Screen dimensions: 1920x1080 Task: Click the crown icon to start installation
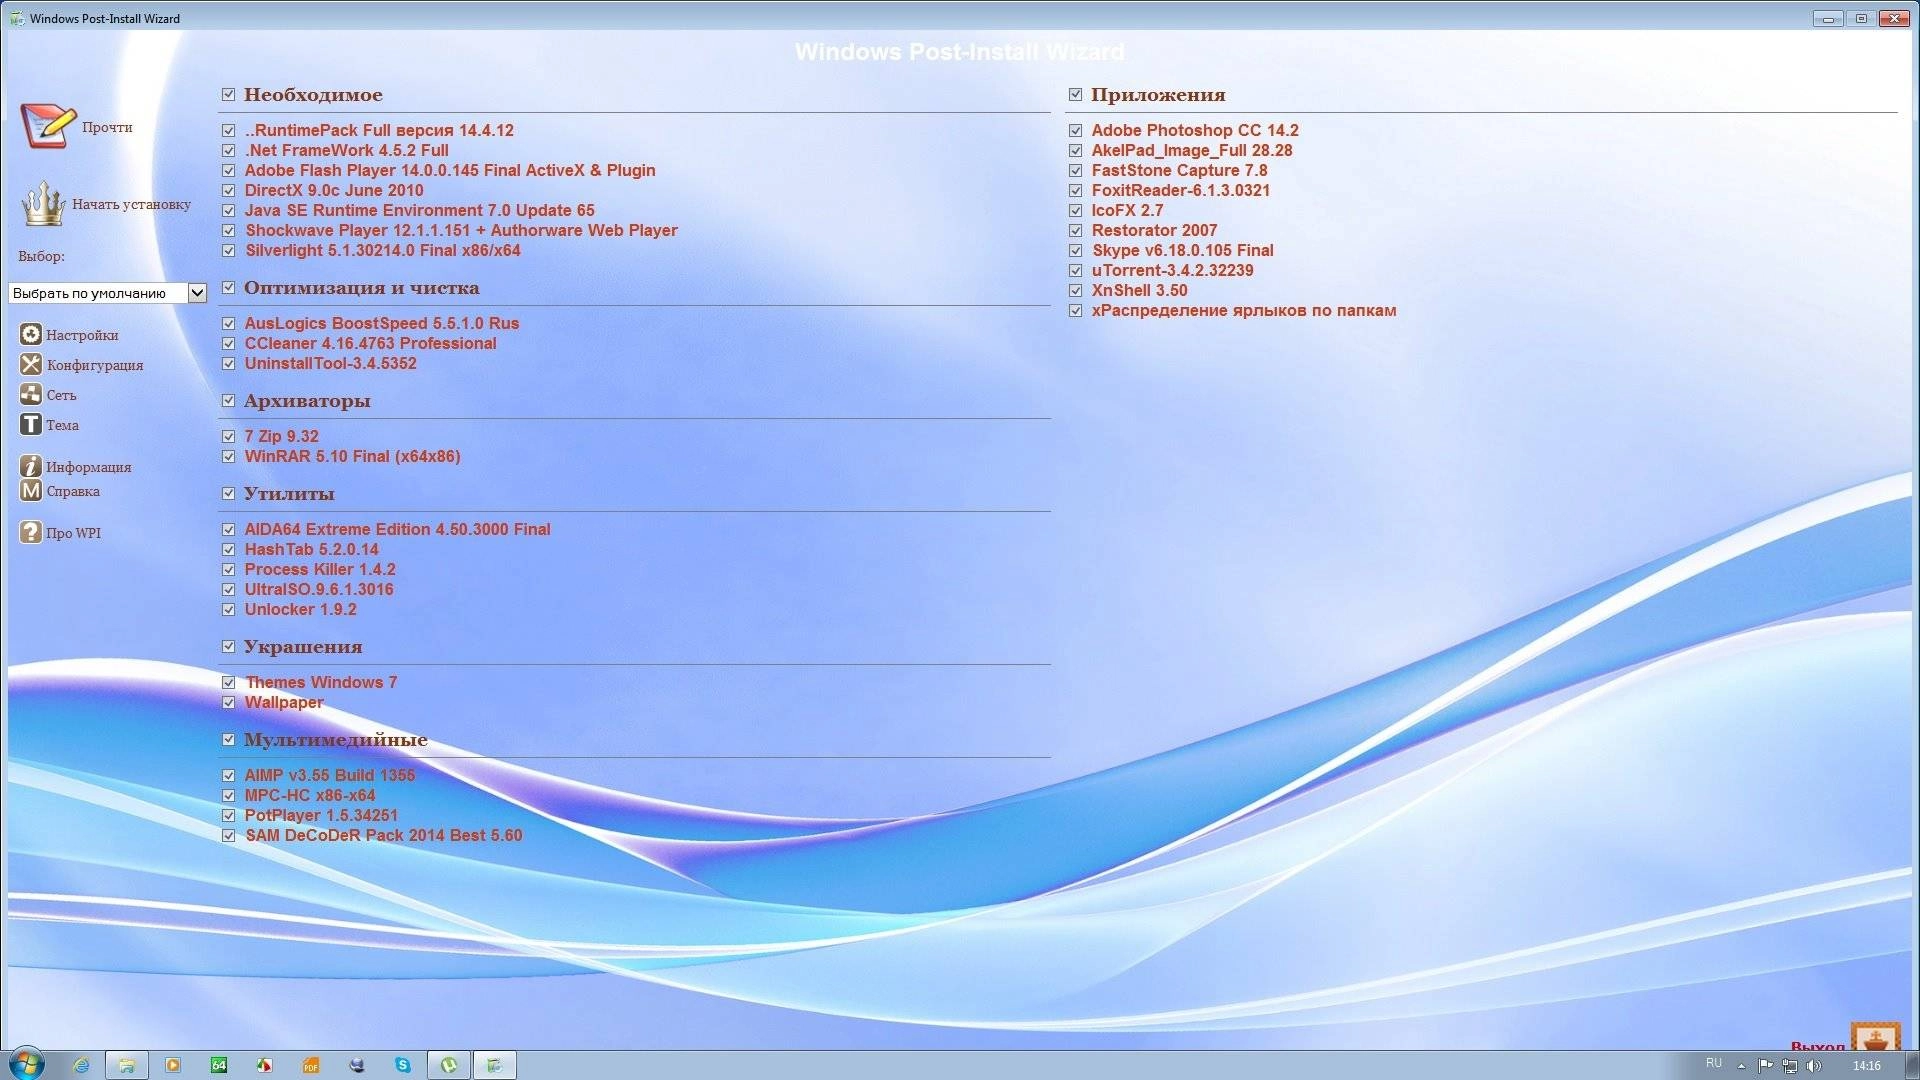(x=43, y=203)
